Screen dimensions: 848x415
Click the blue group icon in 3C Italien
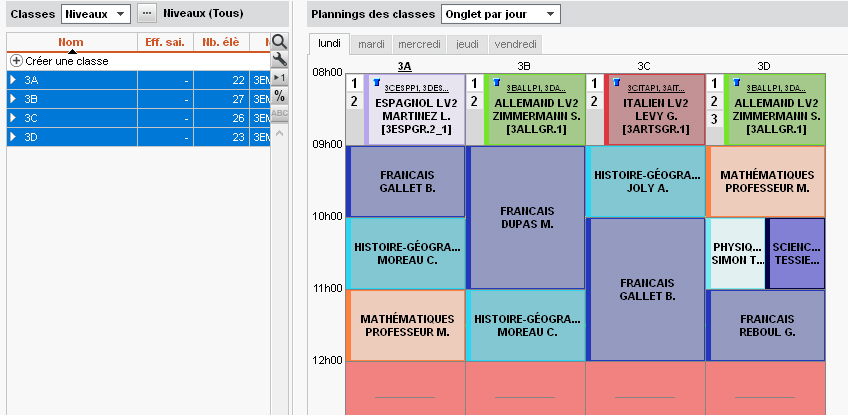click(617, 82)
